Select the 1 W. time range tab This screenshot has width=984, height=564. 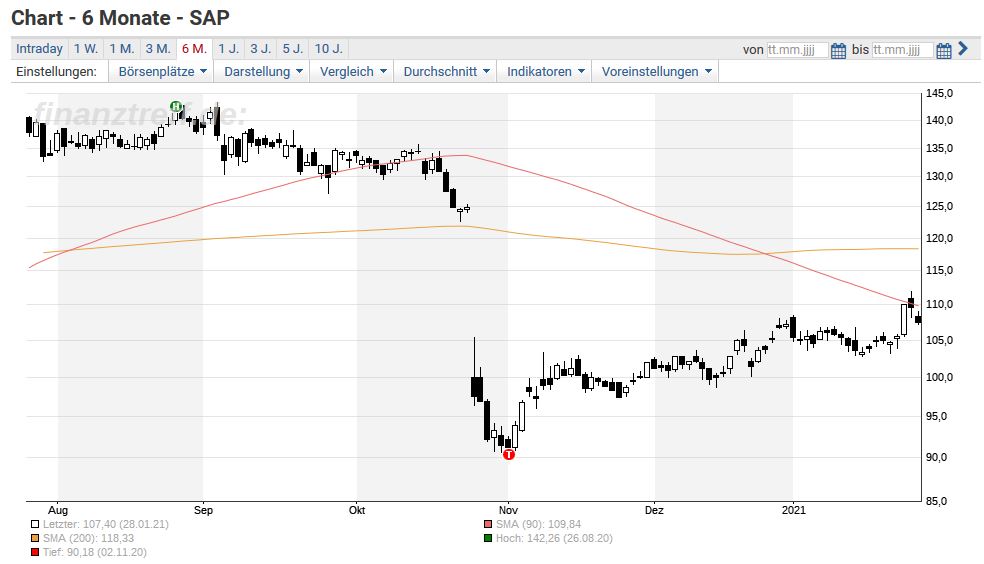click(85, 49)
